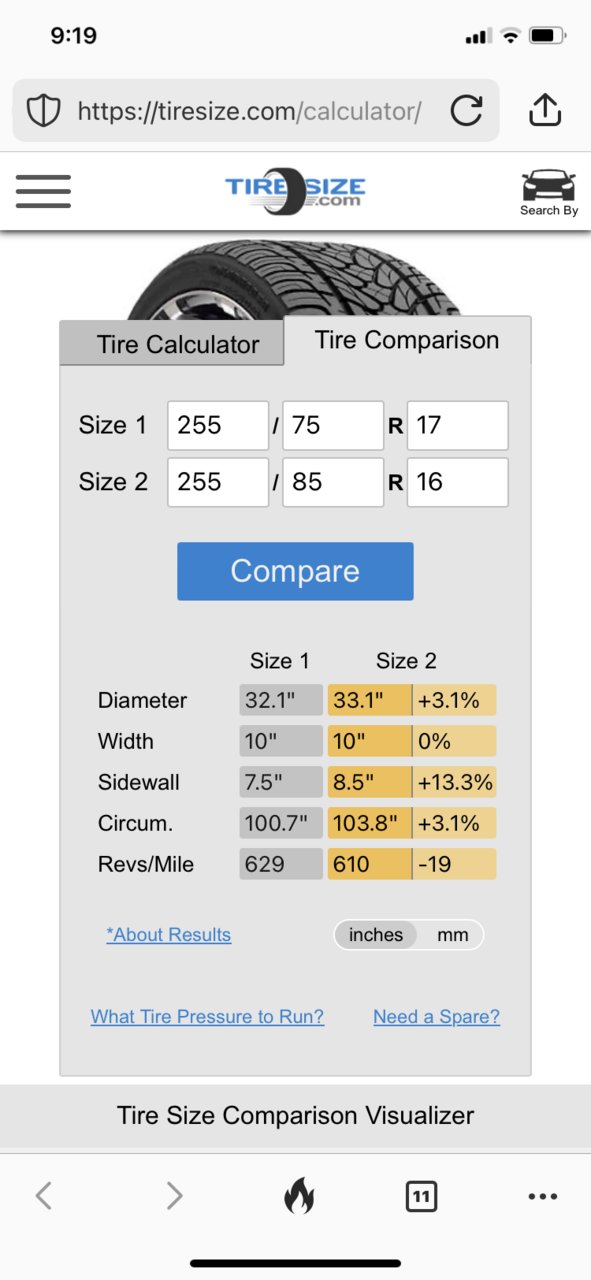This screenshot has height=1280, width=591.
Task: Open the hamburger menu icon
Action: coord(43,191)
